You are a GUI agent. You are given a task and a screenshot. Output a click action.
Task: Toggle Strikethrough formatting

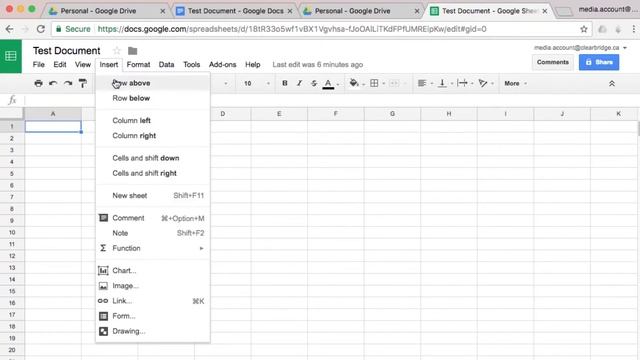pyautogui.click(x=313, y=83)
